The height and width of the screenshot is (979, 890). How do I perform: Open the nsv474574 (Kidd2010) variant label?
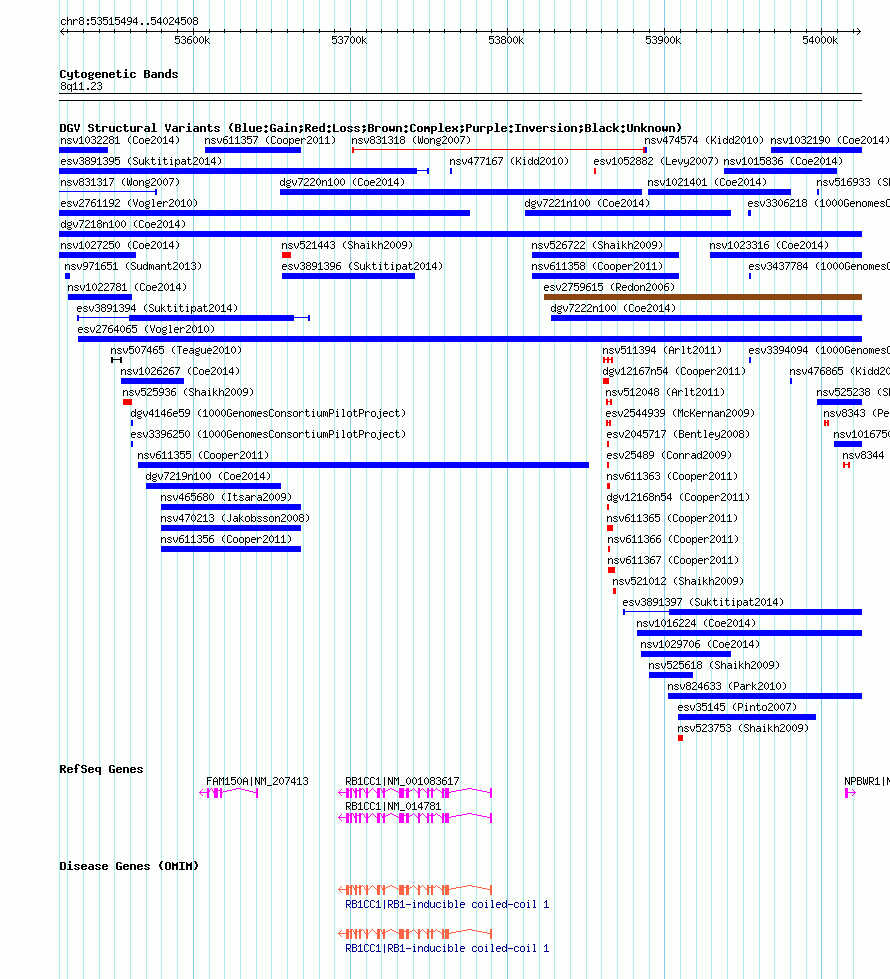pos(704,140)
